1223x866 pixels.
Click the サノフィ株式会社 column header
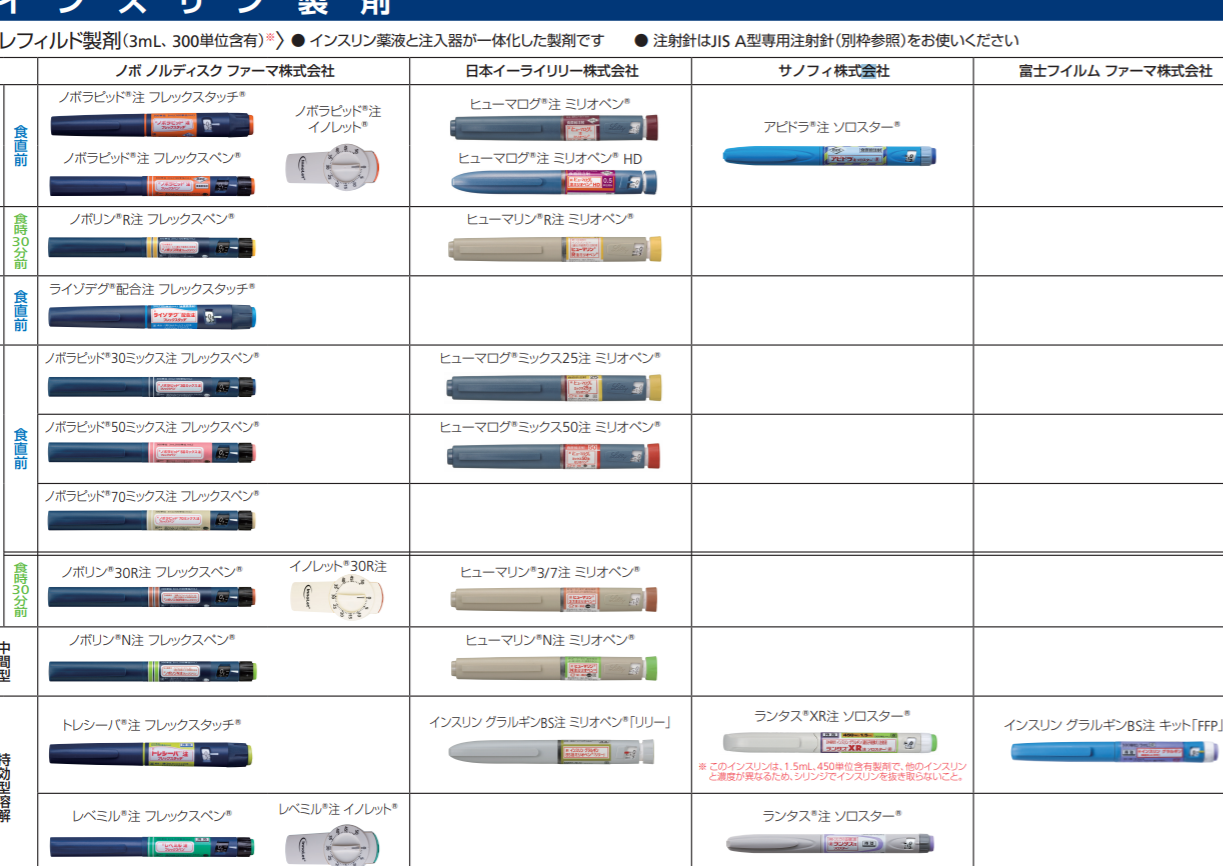pyautogui.click(x=833, y=71)
